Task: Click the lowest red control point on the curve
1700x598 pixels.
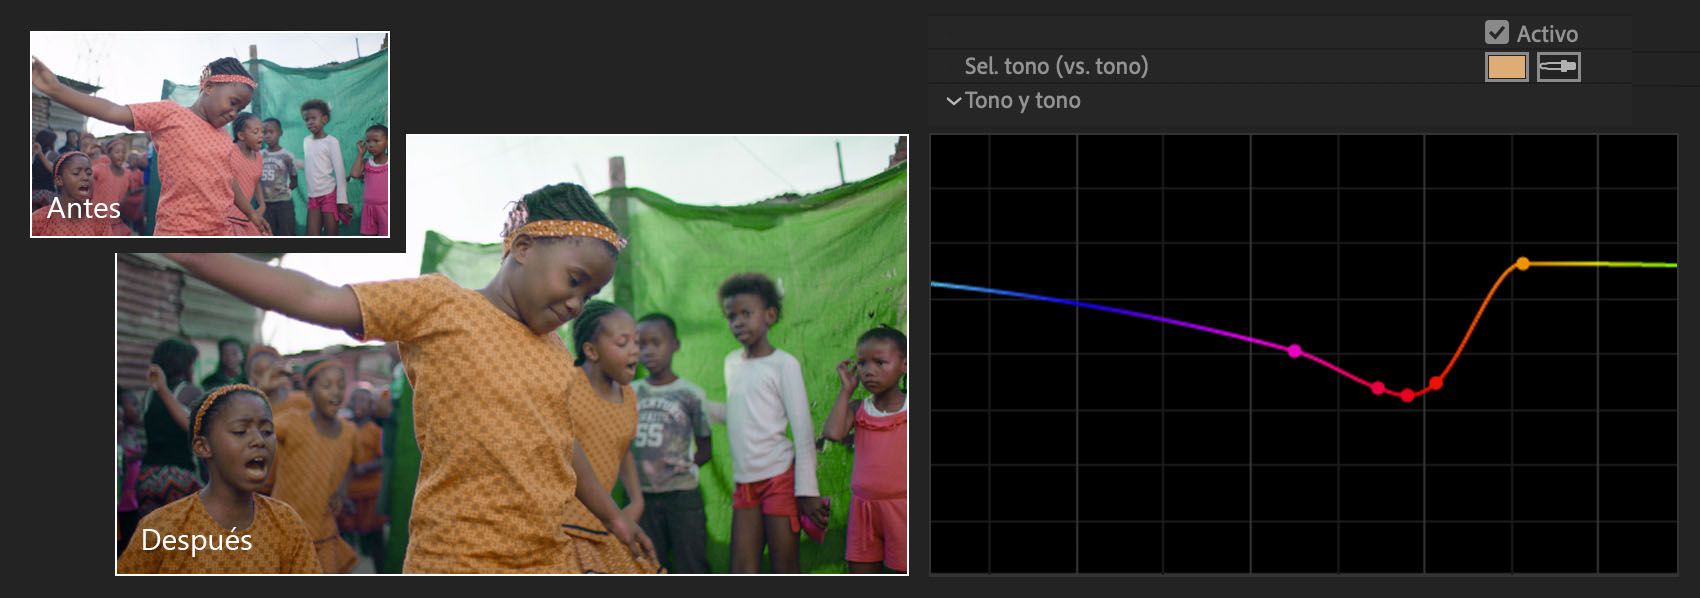Action: click(x=1407, y=396)
